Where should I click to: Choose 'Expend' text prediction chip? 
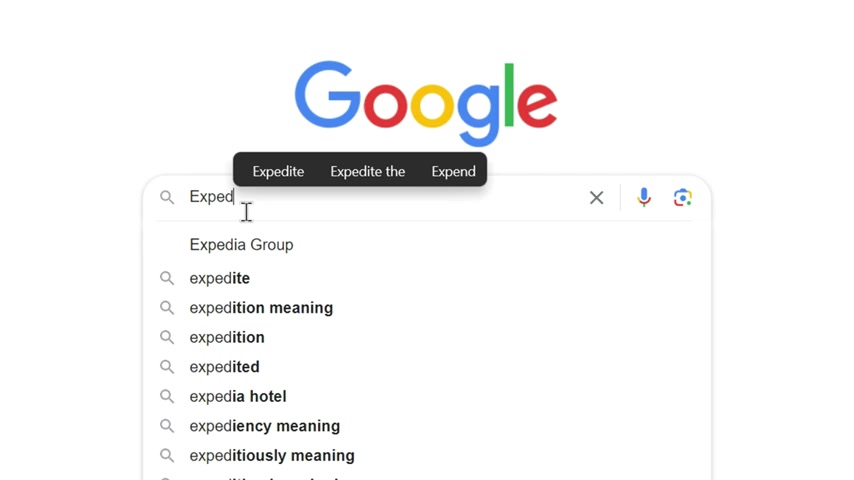coord(453,171)
